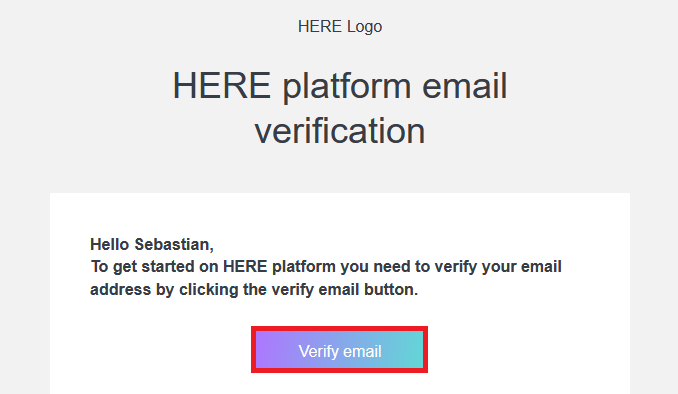Viewport: 678px width, 394px height.
Task: Click the Hello Sebastian greeting line
Action: (x=152, y=244)
